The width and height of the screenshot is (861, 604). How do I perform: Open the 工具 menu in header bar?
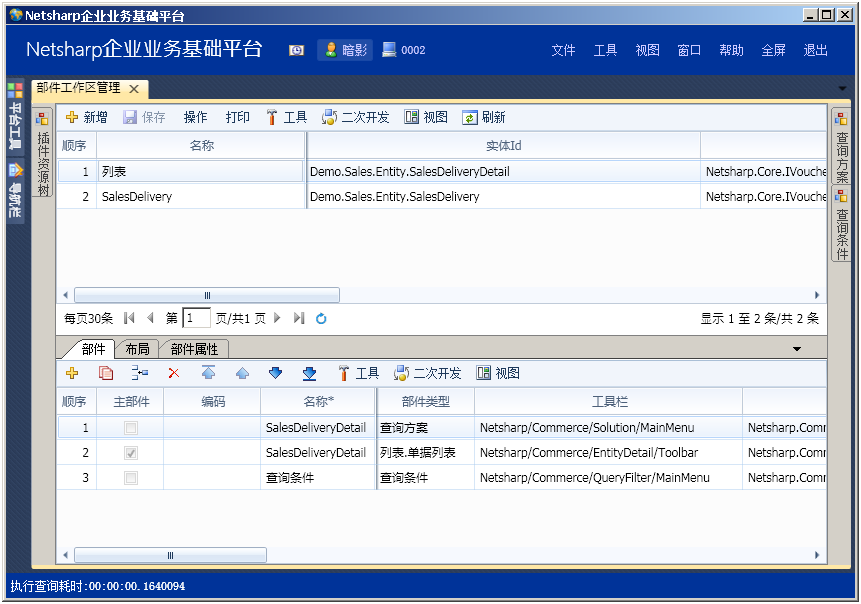(x=605, y=50)
